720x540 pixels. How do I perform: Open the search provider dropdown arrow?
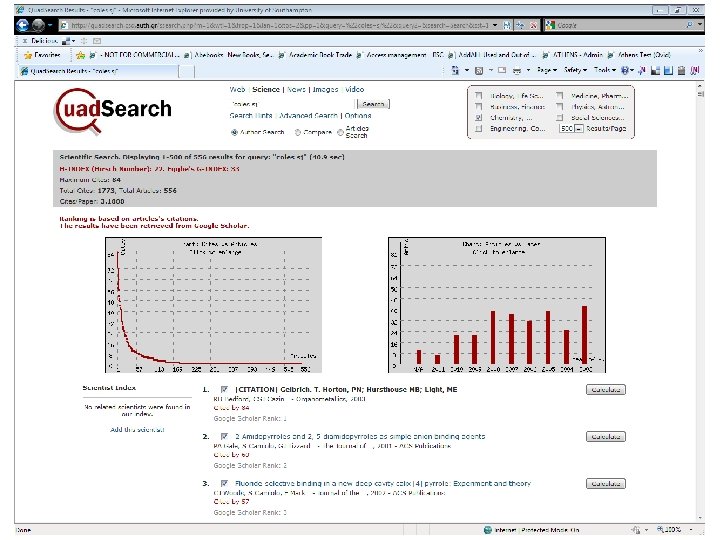tap(699, 25)
